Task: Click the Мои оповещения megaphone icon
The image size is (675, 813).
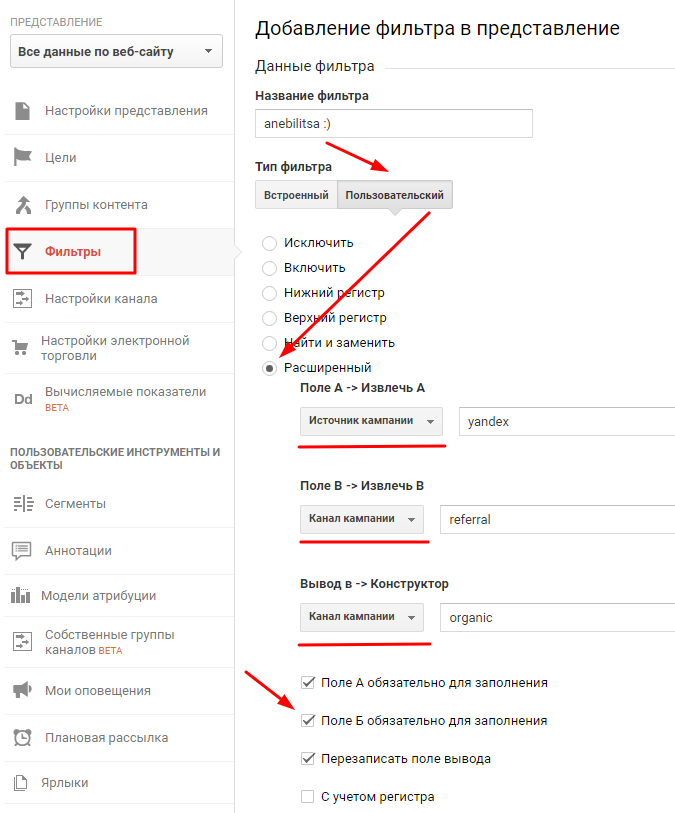Action: pyautogui.click(x=22, y=690)
